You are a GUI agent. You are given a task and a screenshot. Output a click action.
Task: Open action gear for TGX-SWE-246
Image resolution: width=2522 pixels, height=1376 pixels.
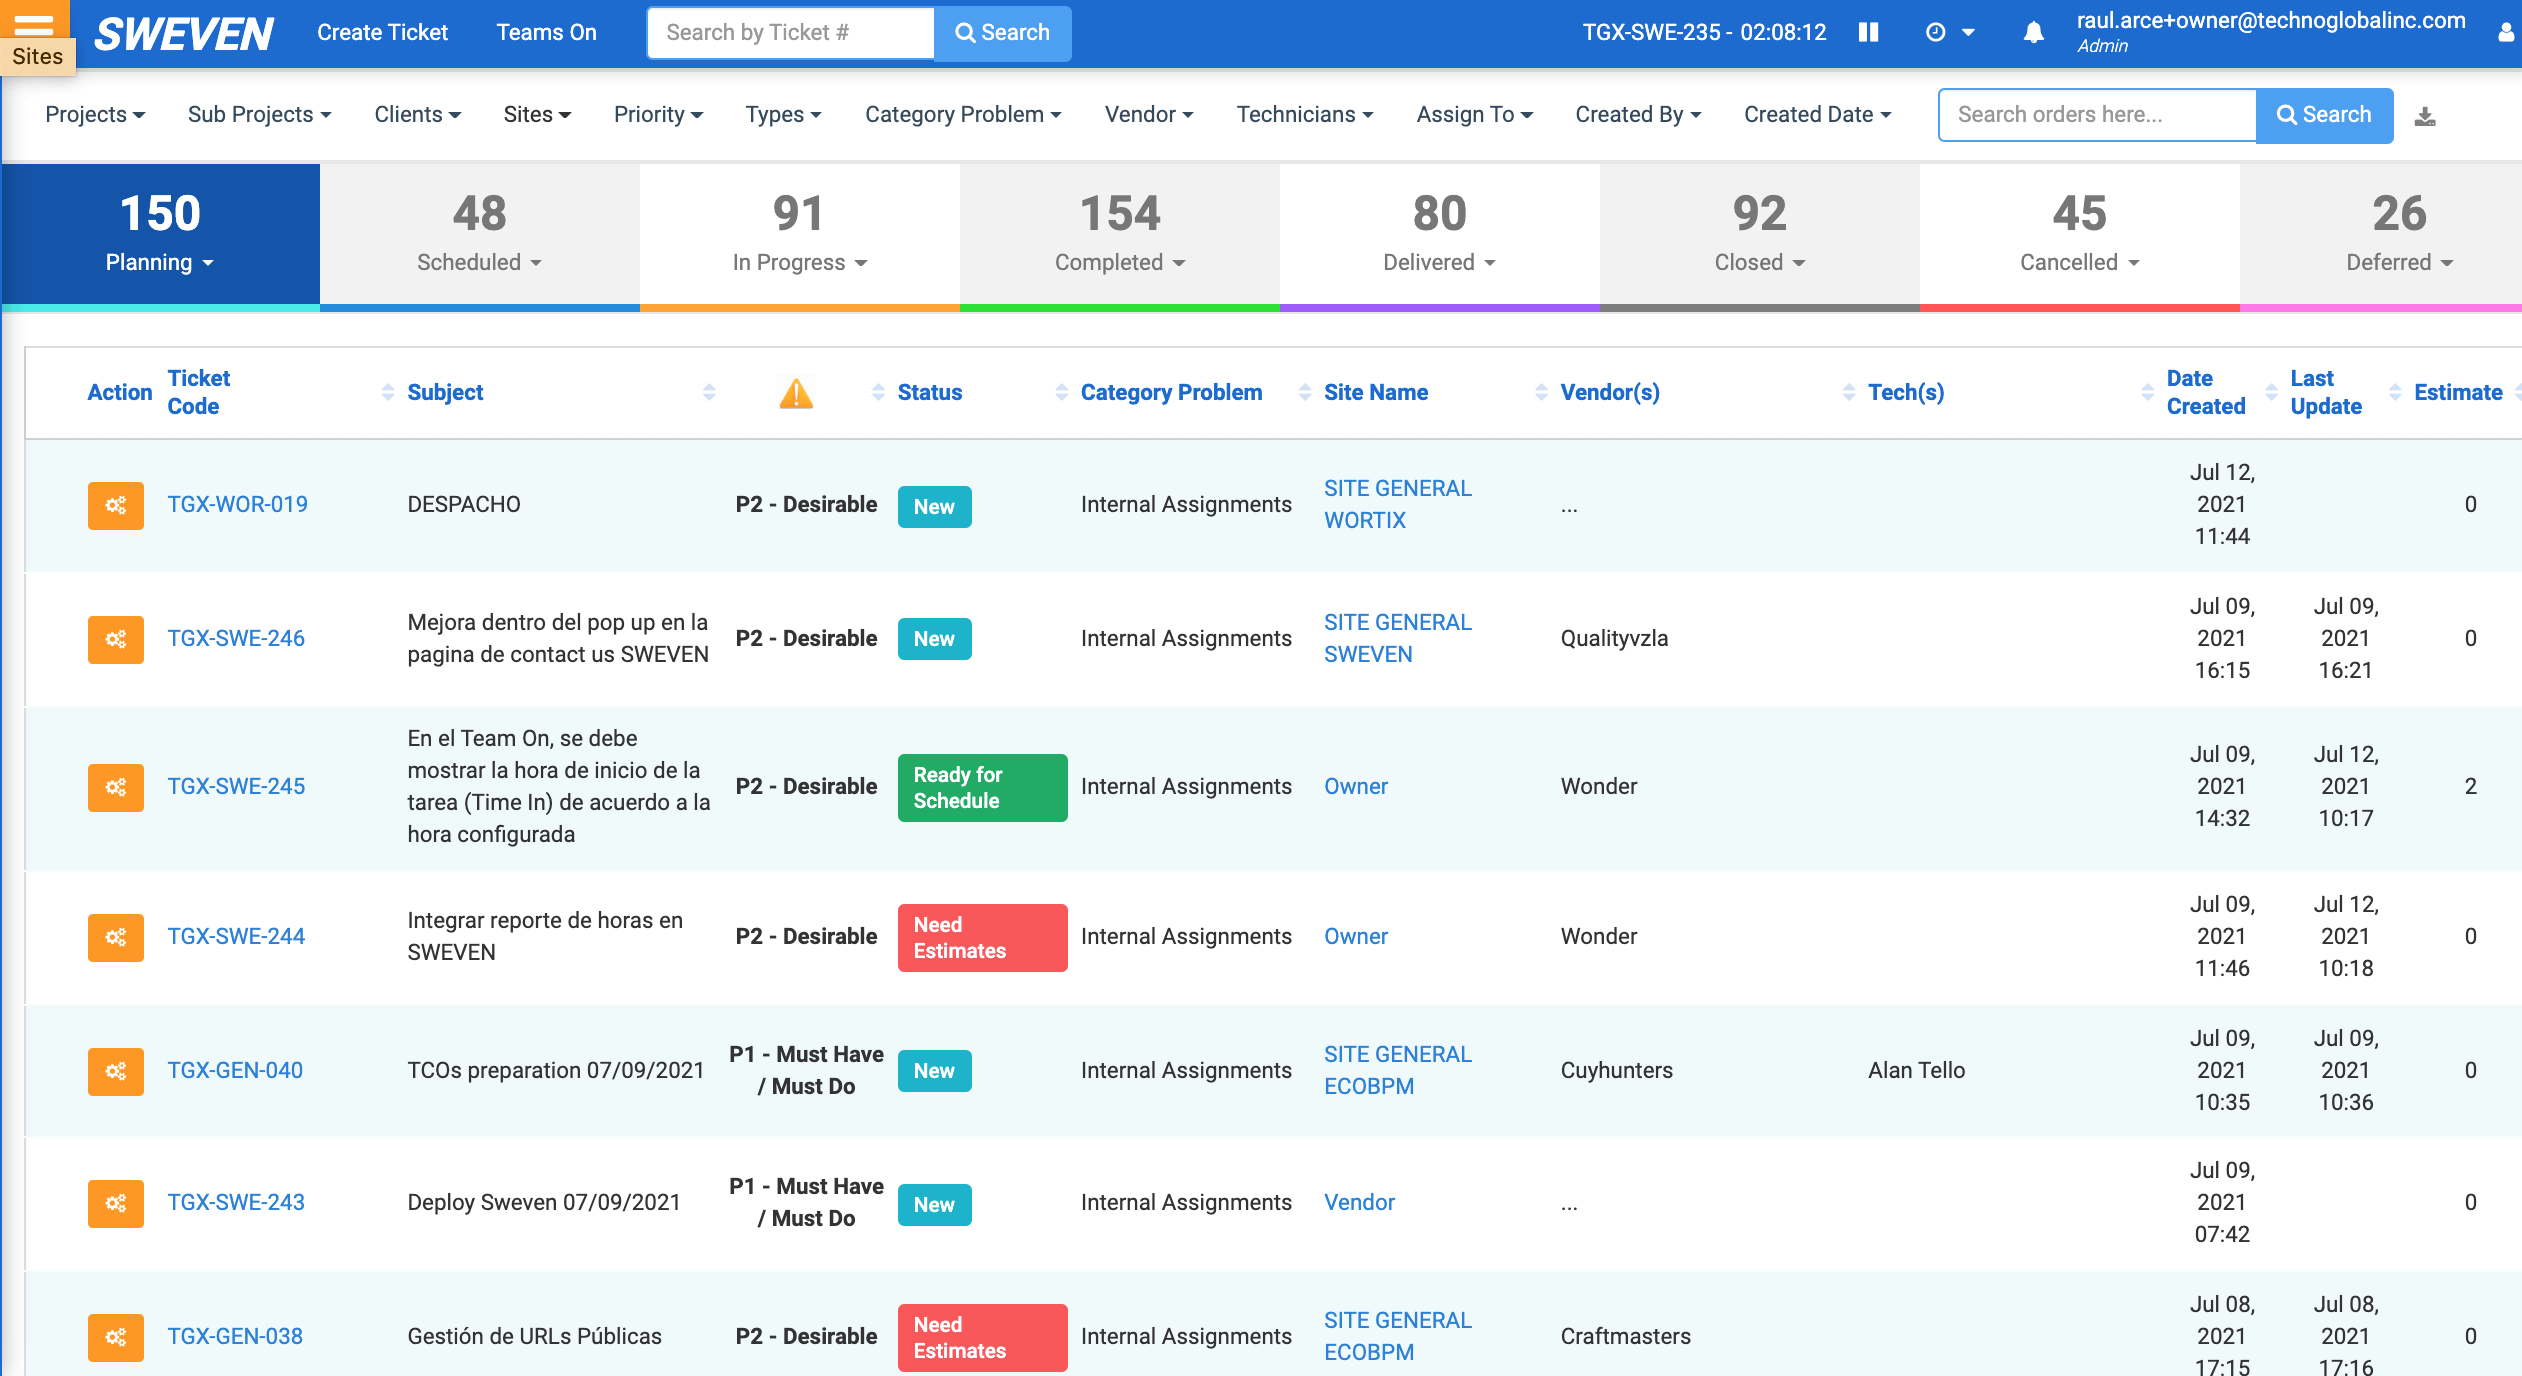[x=116, y=639]
